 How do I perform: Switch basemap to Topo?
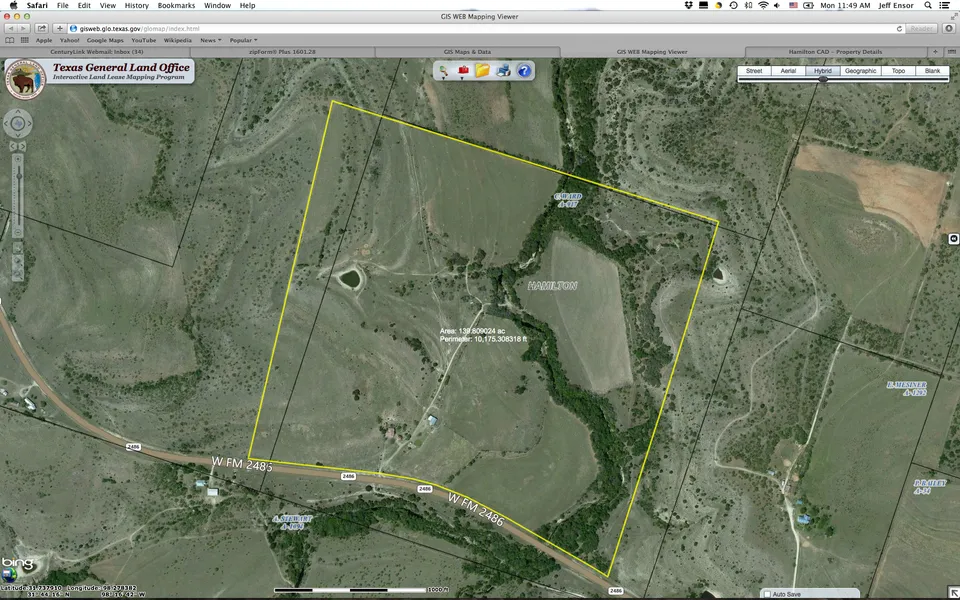point(898,71)
